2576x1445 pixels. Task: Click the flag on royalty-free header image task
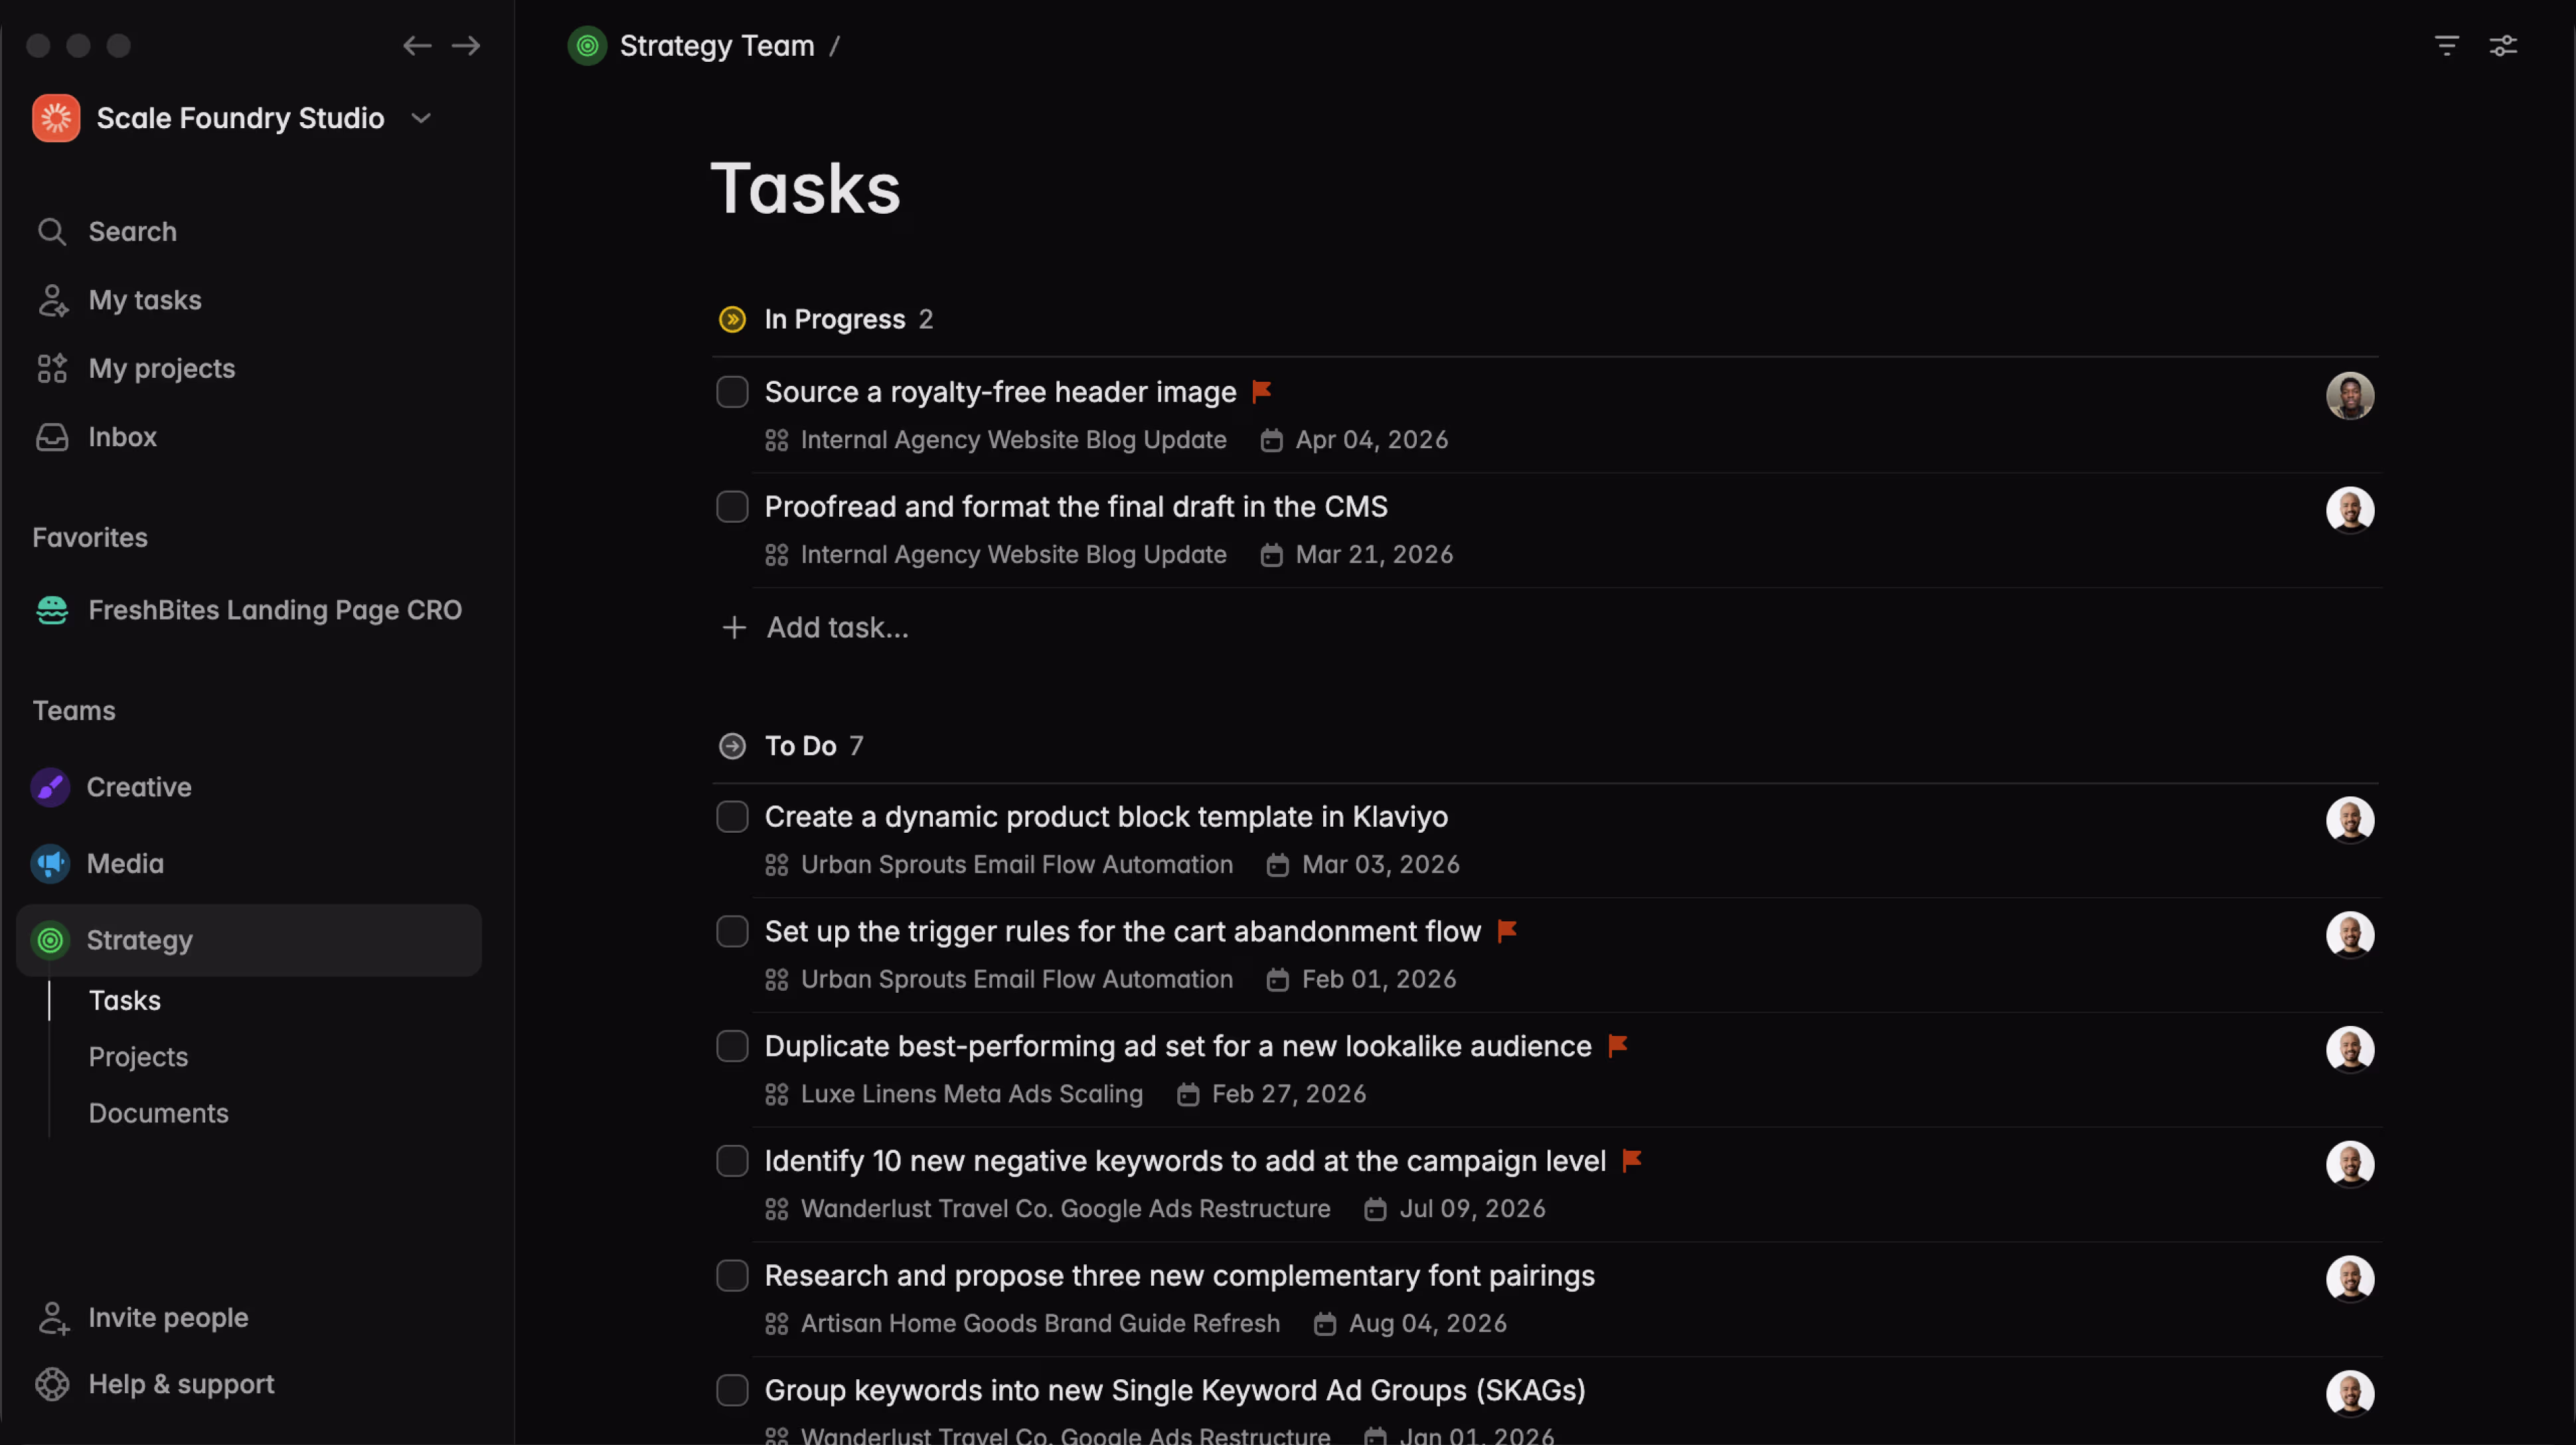point(1262,391)
